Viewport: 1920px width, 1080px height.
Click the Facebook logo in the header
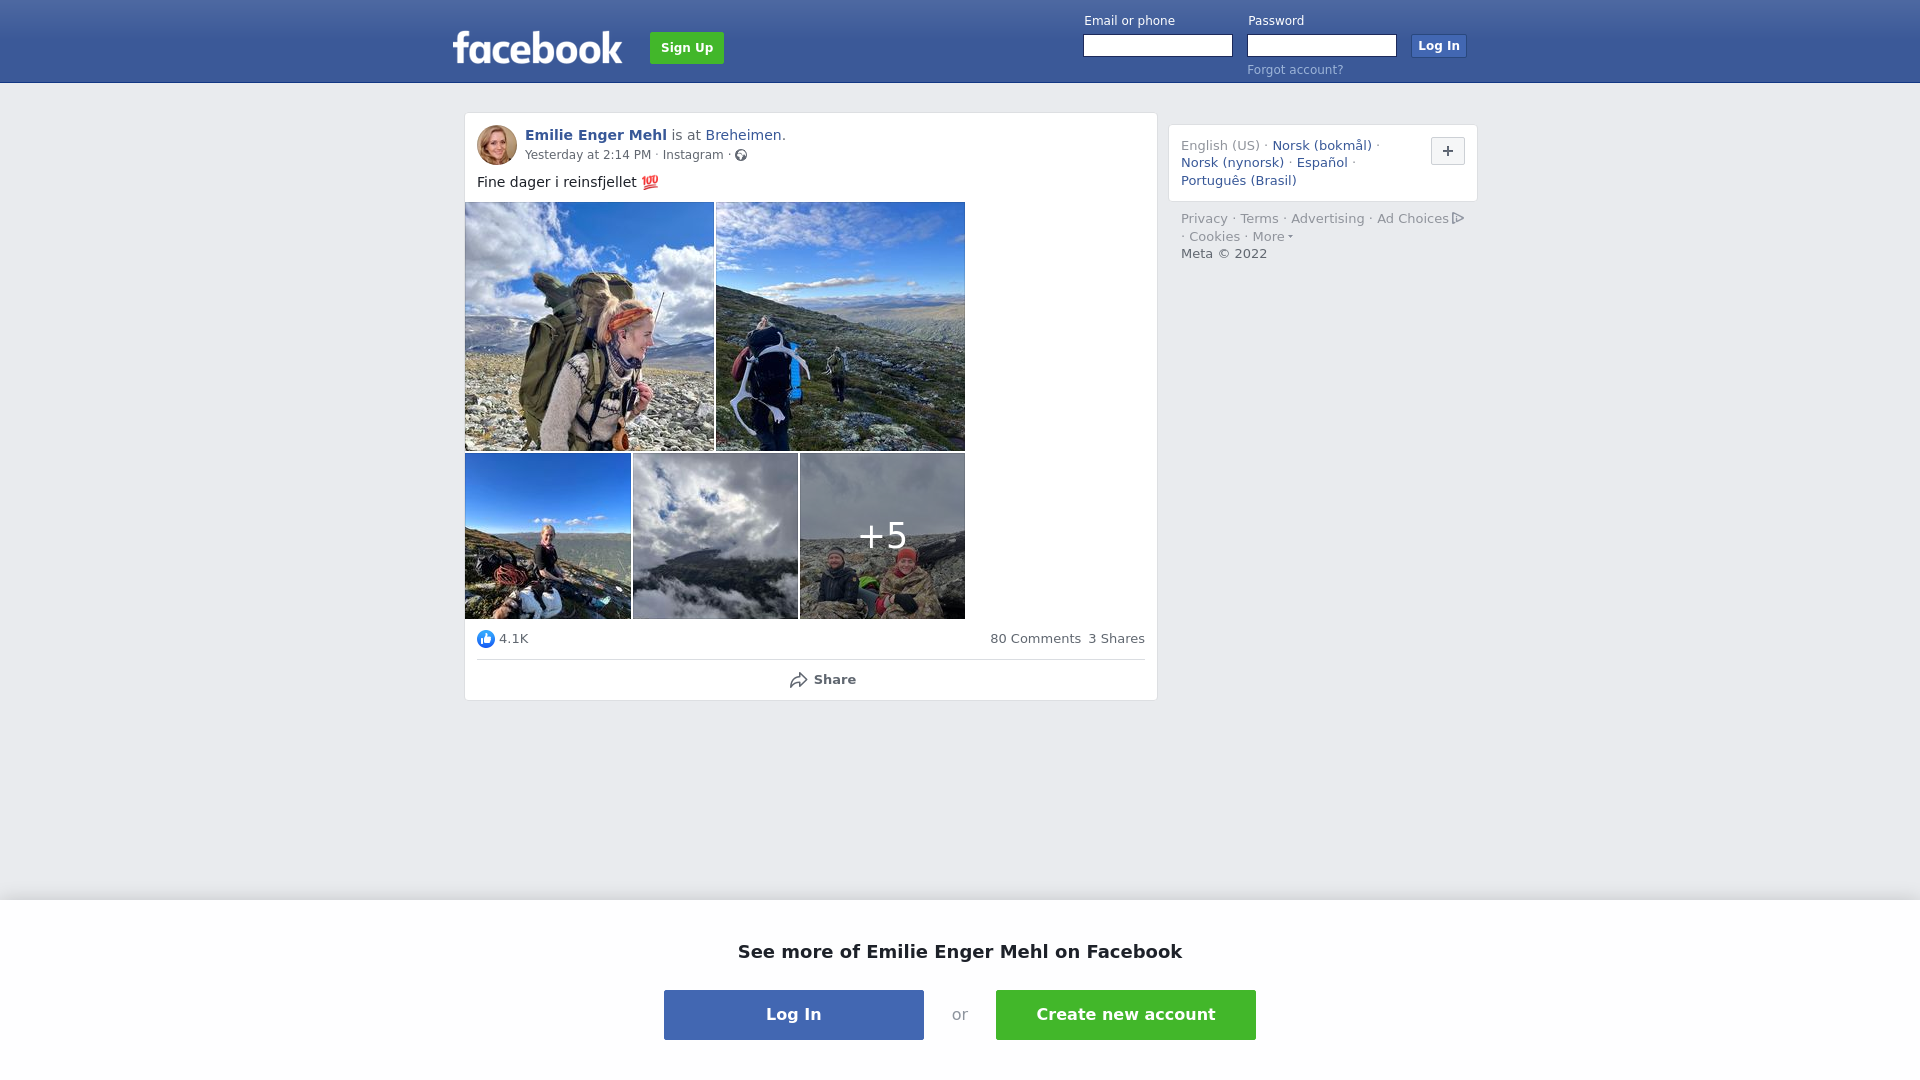537,47
